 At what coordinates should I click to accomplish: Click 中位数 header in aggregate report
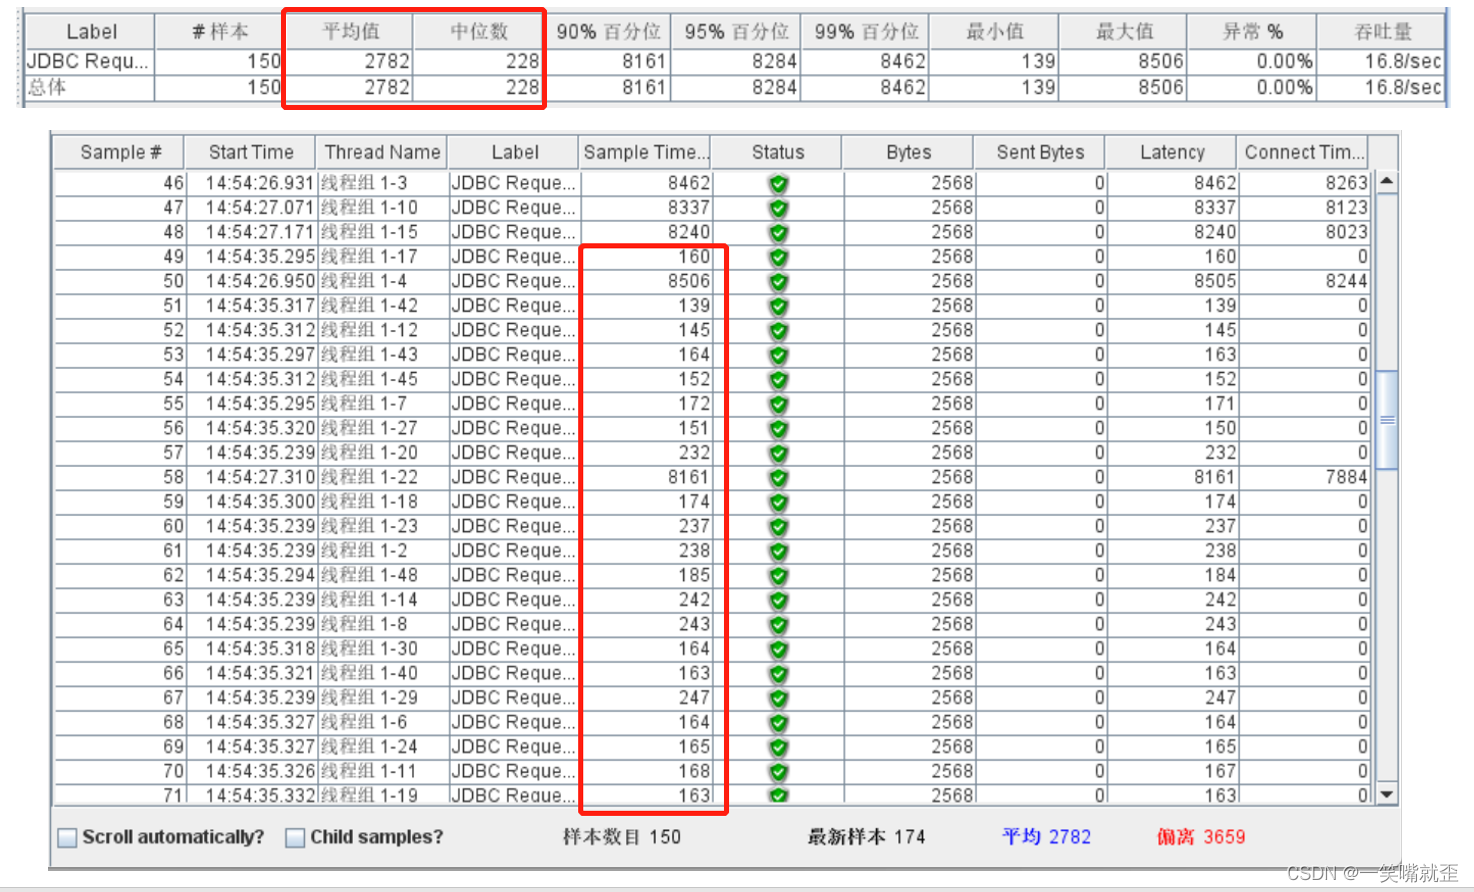click(x=478, y=31)
